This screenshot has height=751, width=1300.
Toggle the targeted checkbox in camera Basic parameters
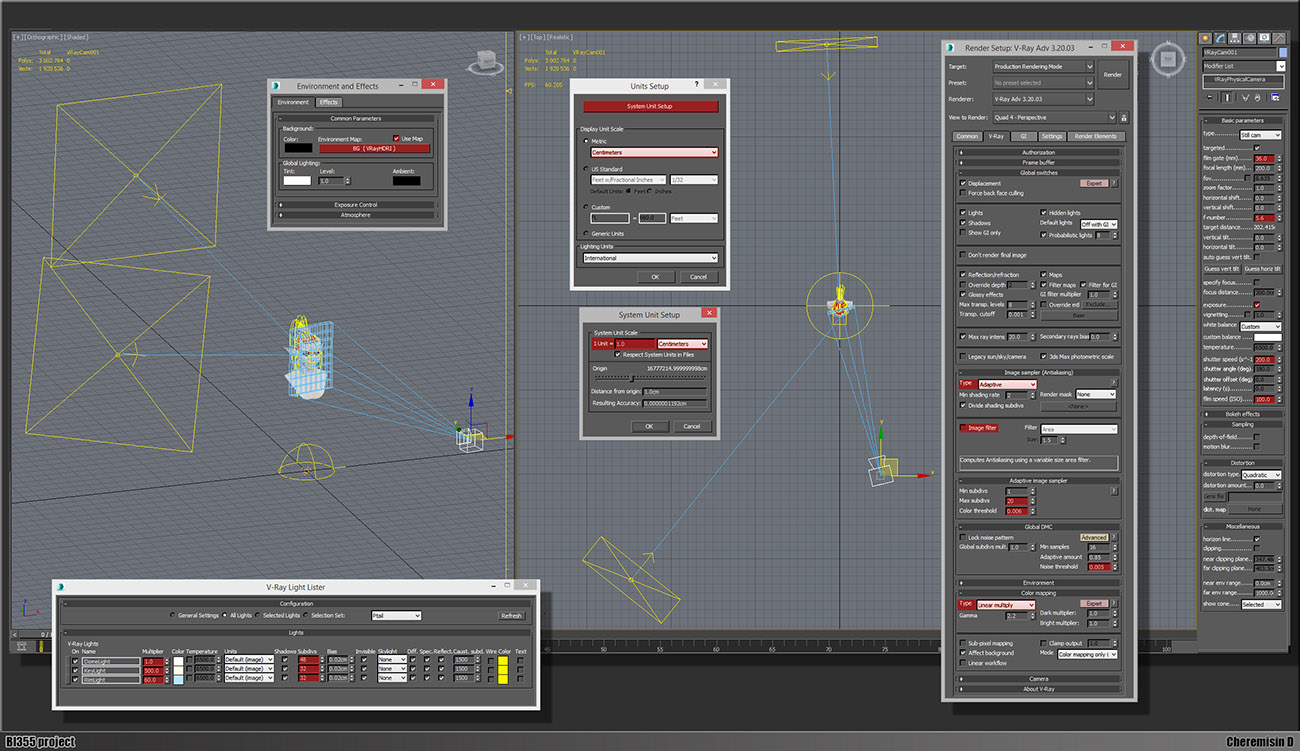tap(1257, 148)
